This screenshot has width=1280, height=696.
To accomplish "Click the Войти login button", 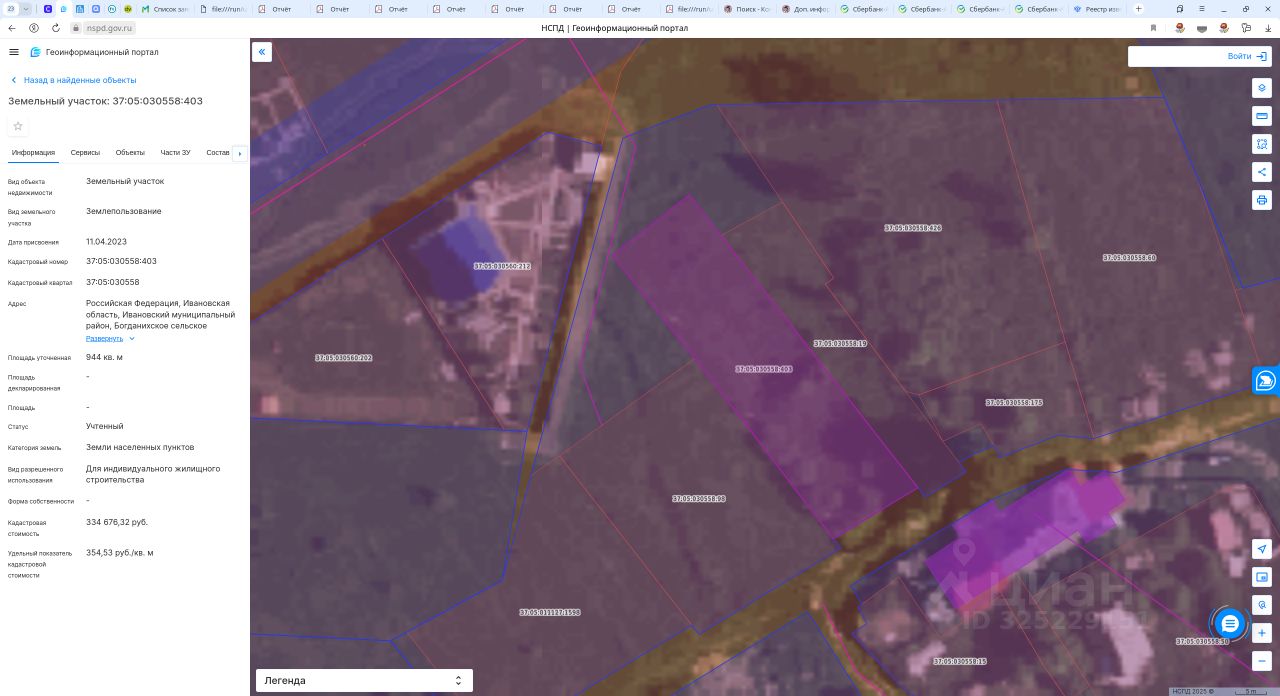I will [1246, 56].
